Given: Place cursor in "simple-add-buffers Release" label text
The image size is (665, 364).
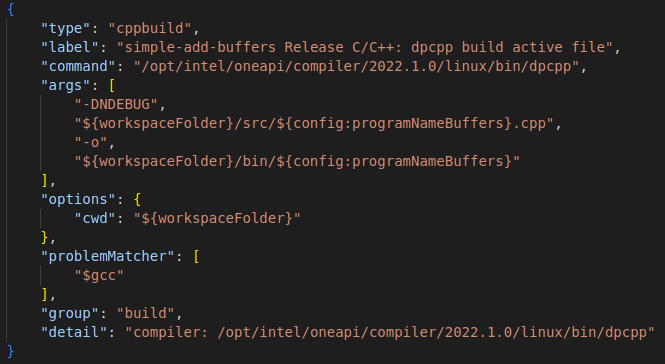Looking at the screenshot, I should click(x=234, y=47).
